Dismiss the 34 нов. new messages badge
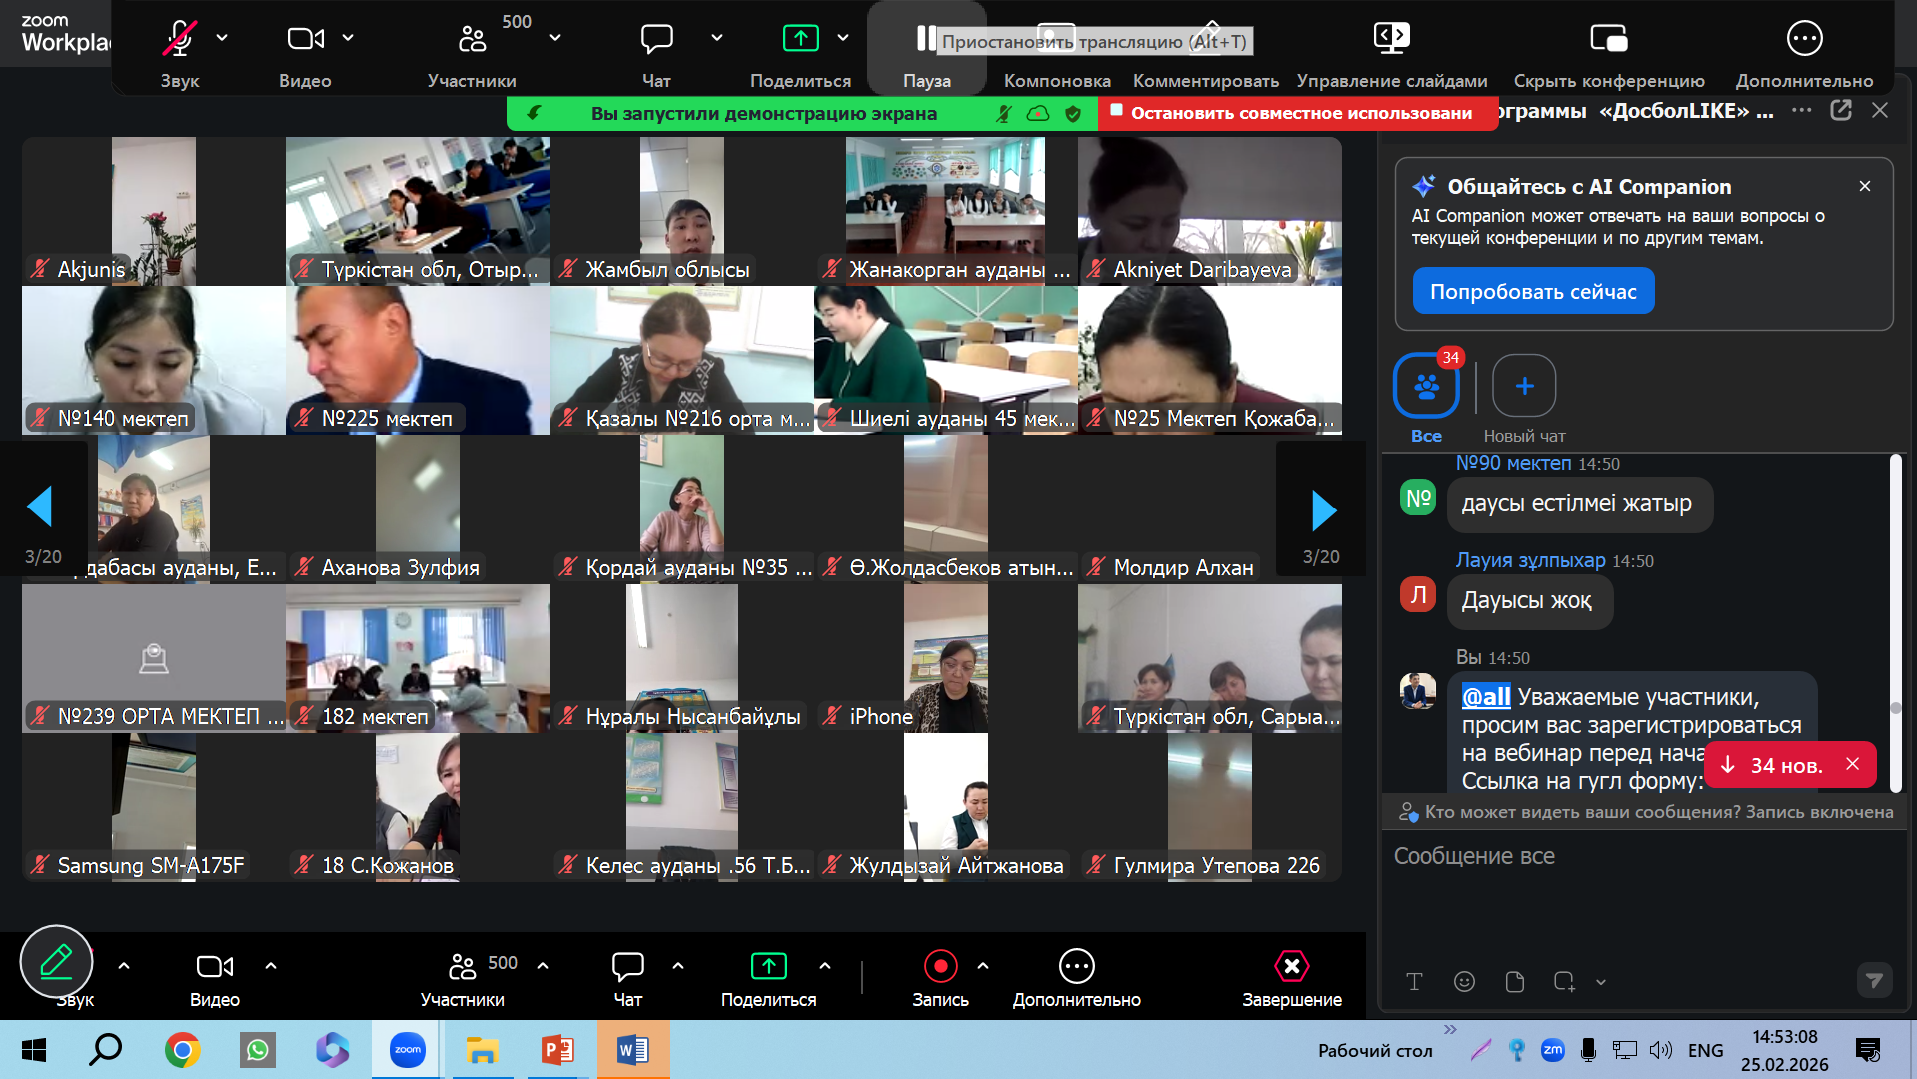This screenshot has width=1917, height=1079. [x=1853, y=764]
